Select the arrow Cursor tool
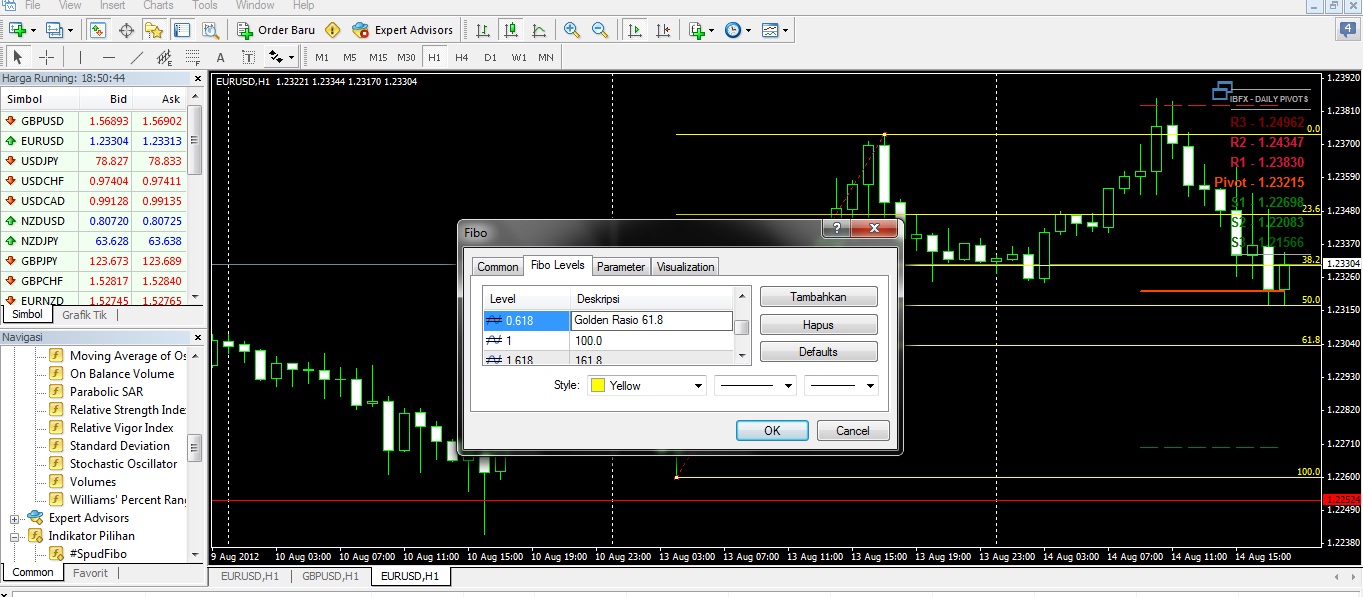The image size is (1363, 597). coord(18,57)
